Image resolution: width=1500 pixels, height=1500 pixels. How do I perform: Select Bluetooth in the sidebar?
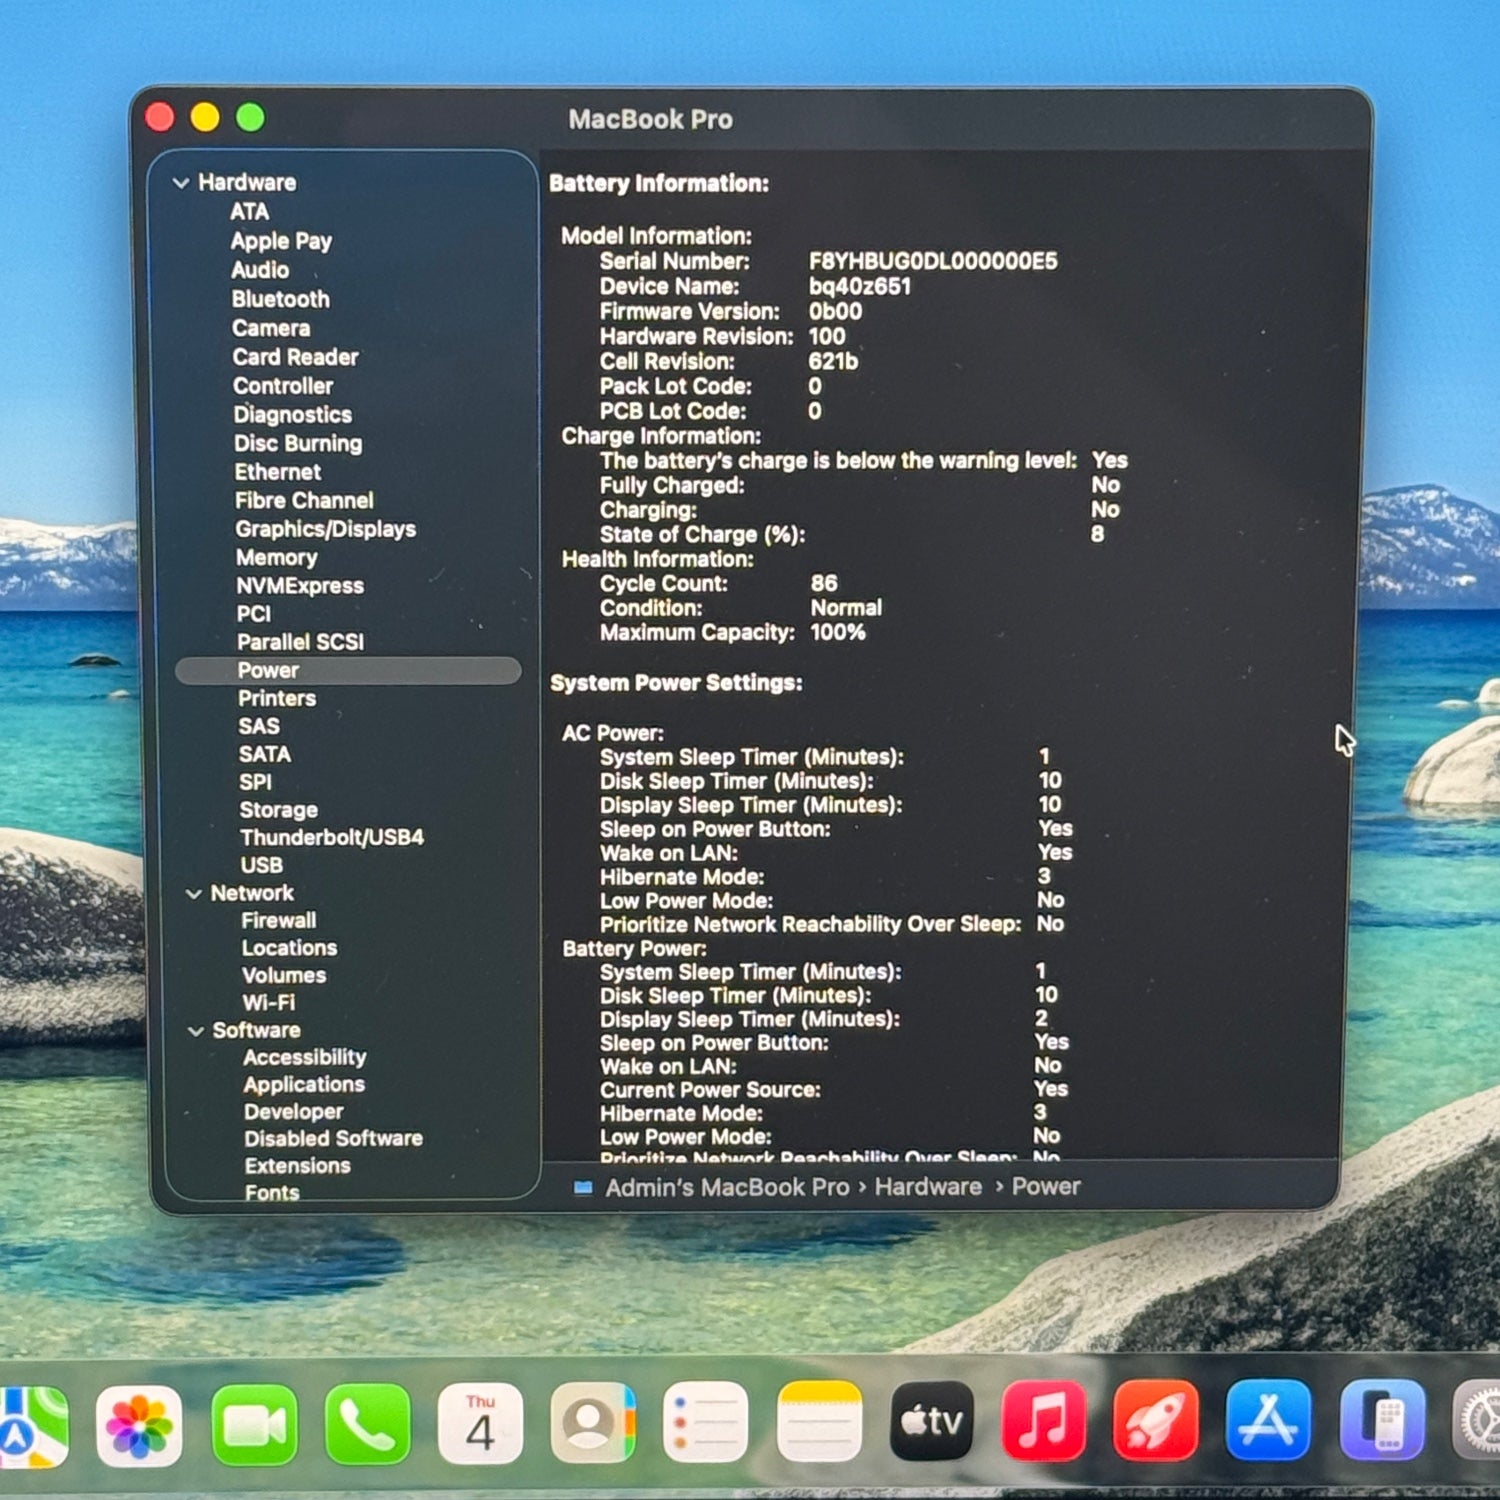coord(280,299)
